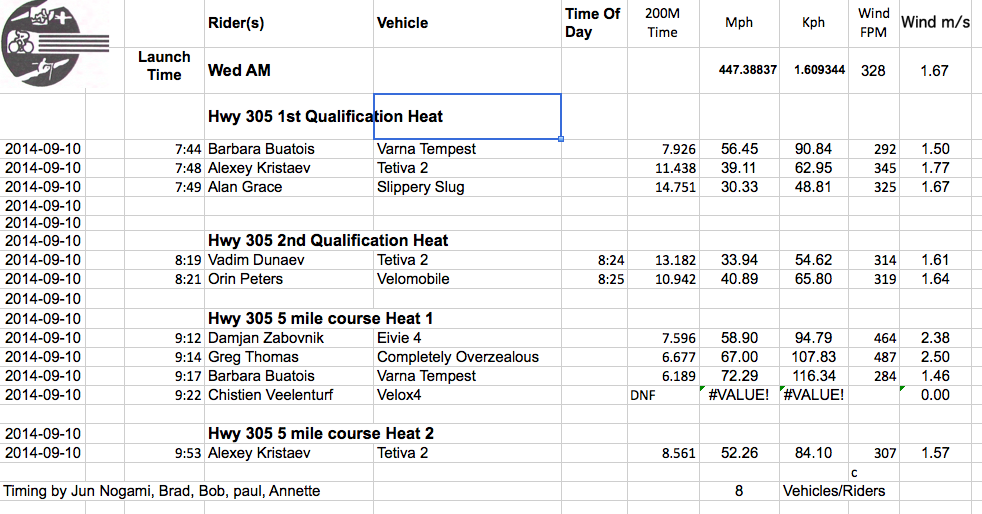
Task: Click the Hwy 305 2nd Qualification Heat heading
Action: click(x=328, y=240)
